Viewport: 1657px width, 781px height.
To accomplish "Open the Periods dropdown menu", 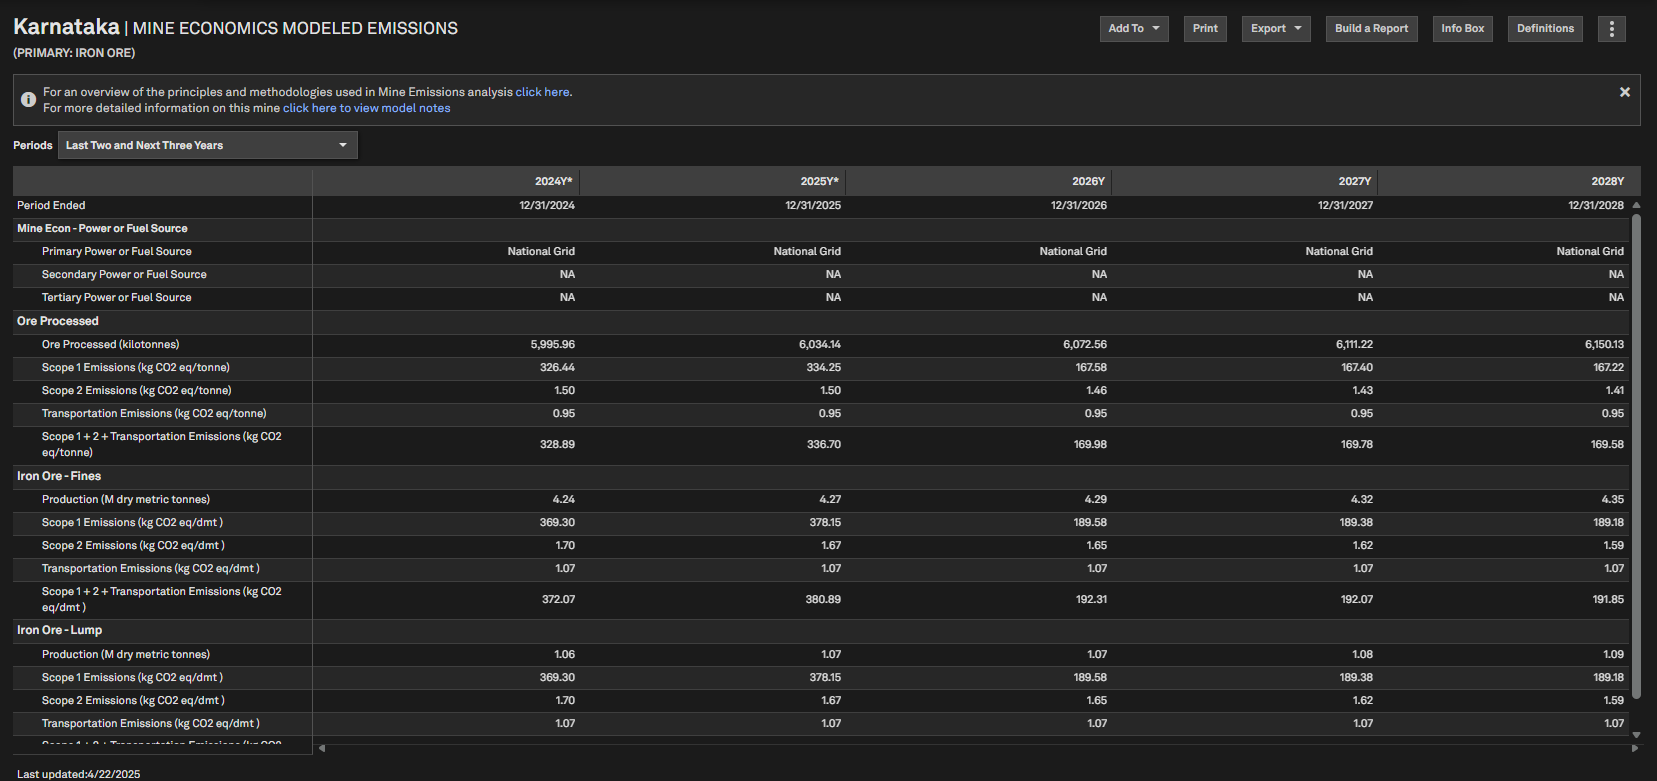I will tap(208, 145).
